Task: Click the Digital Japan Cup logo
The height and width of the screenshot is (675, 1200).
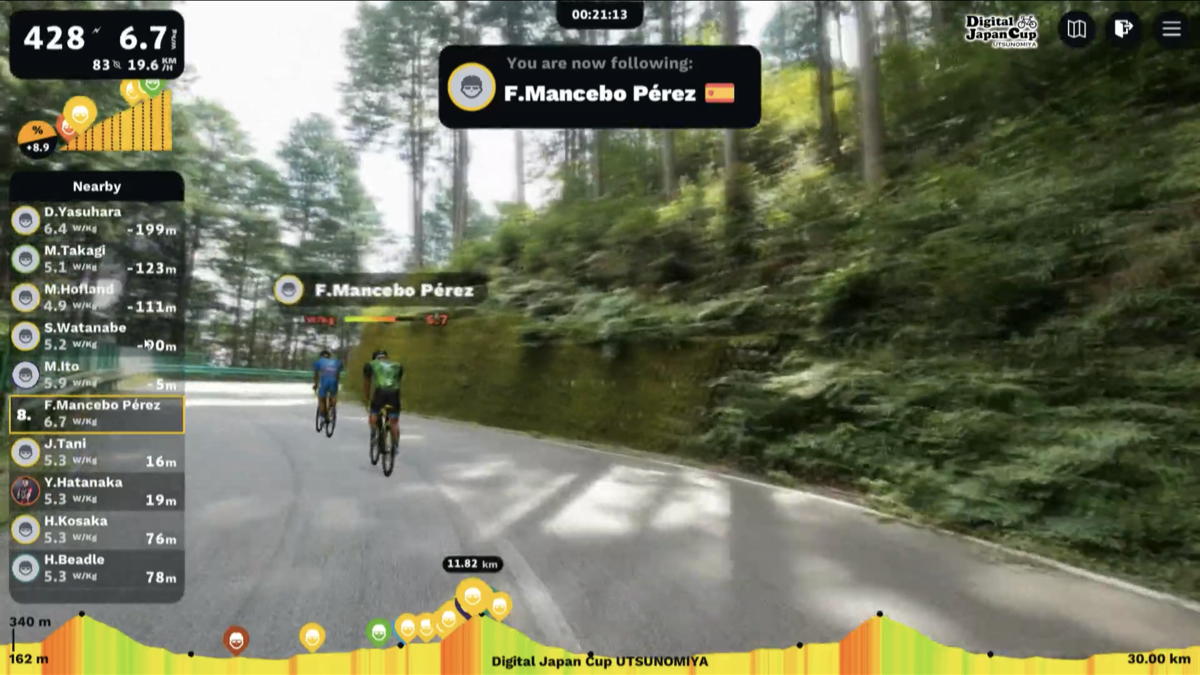Action: click(x=1002, y=30)
